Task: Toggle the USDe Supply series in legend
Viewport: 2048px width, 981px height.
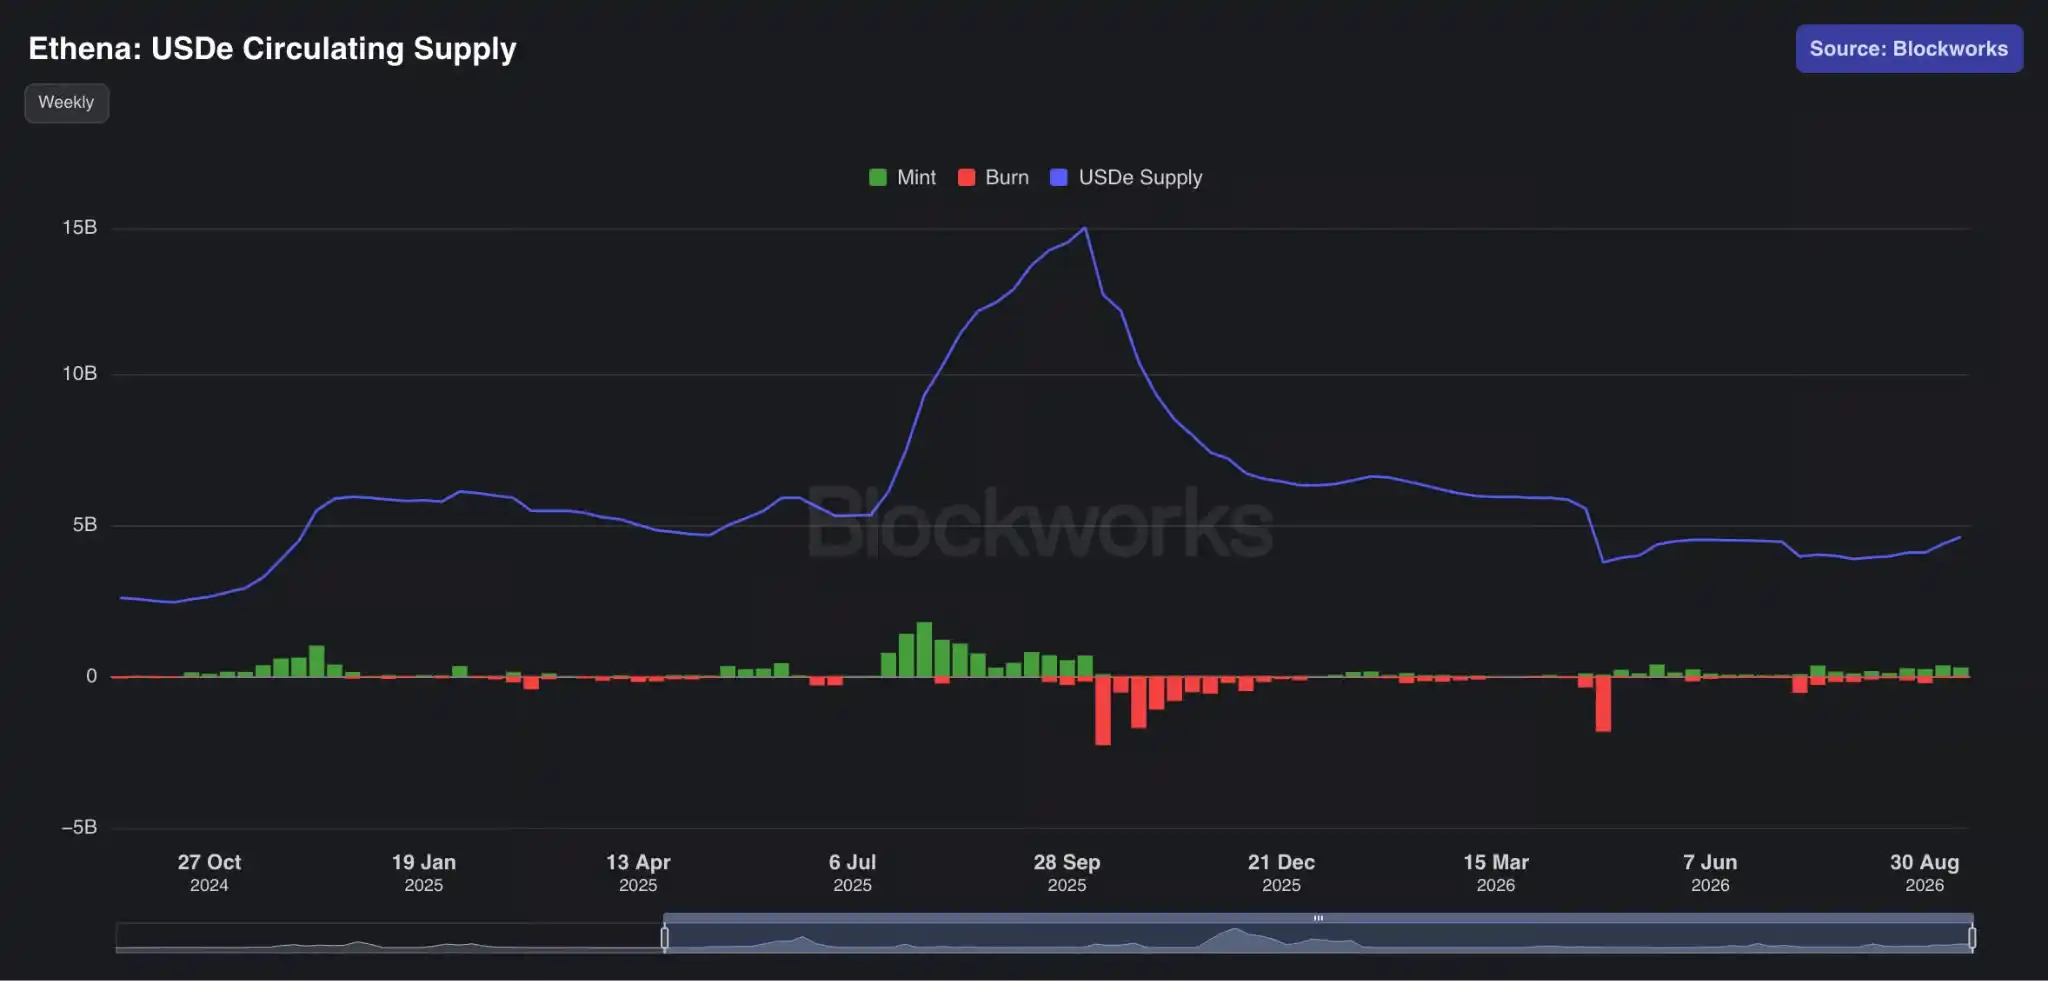Action: pyautogui.click(x=1126, y=178)
